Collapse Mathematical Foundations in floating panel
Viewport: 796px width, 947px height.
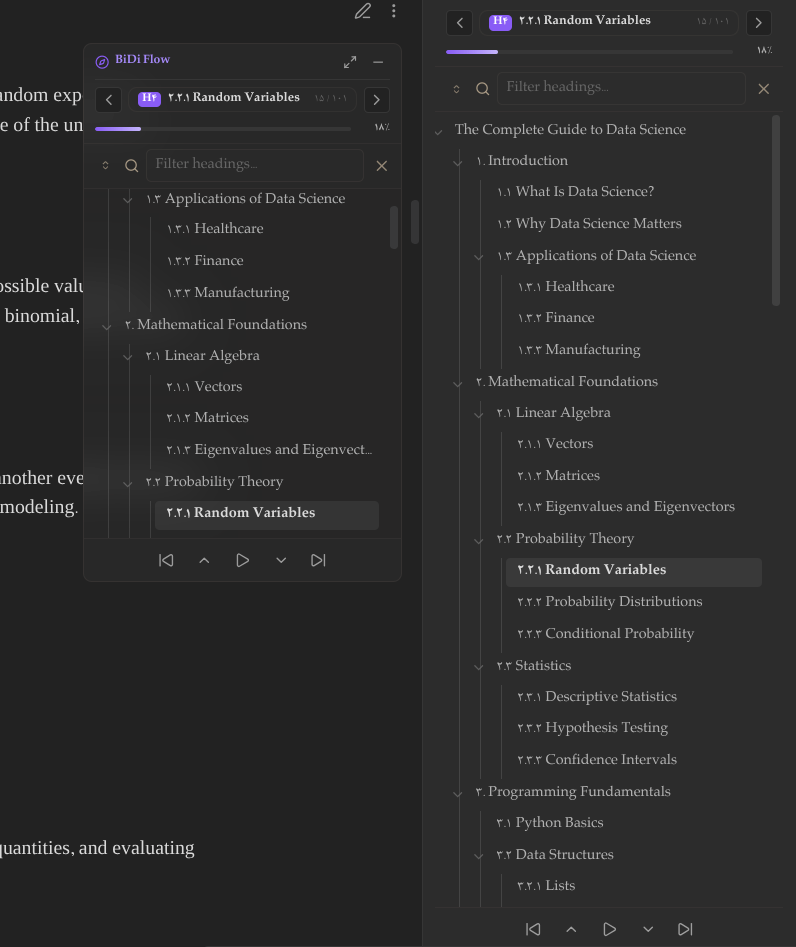(x=106, y=326)
